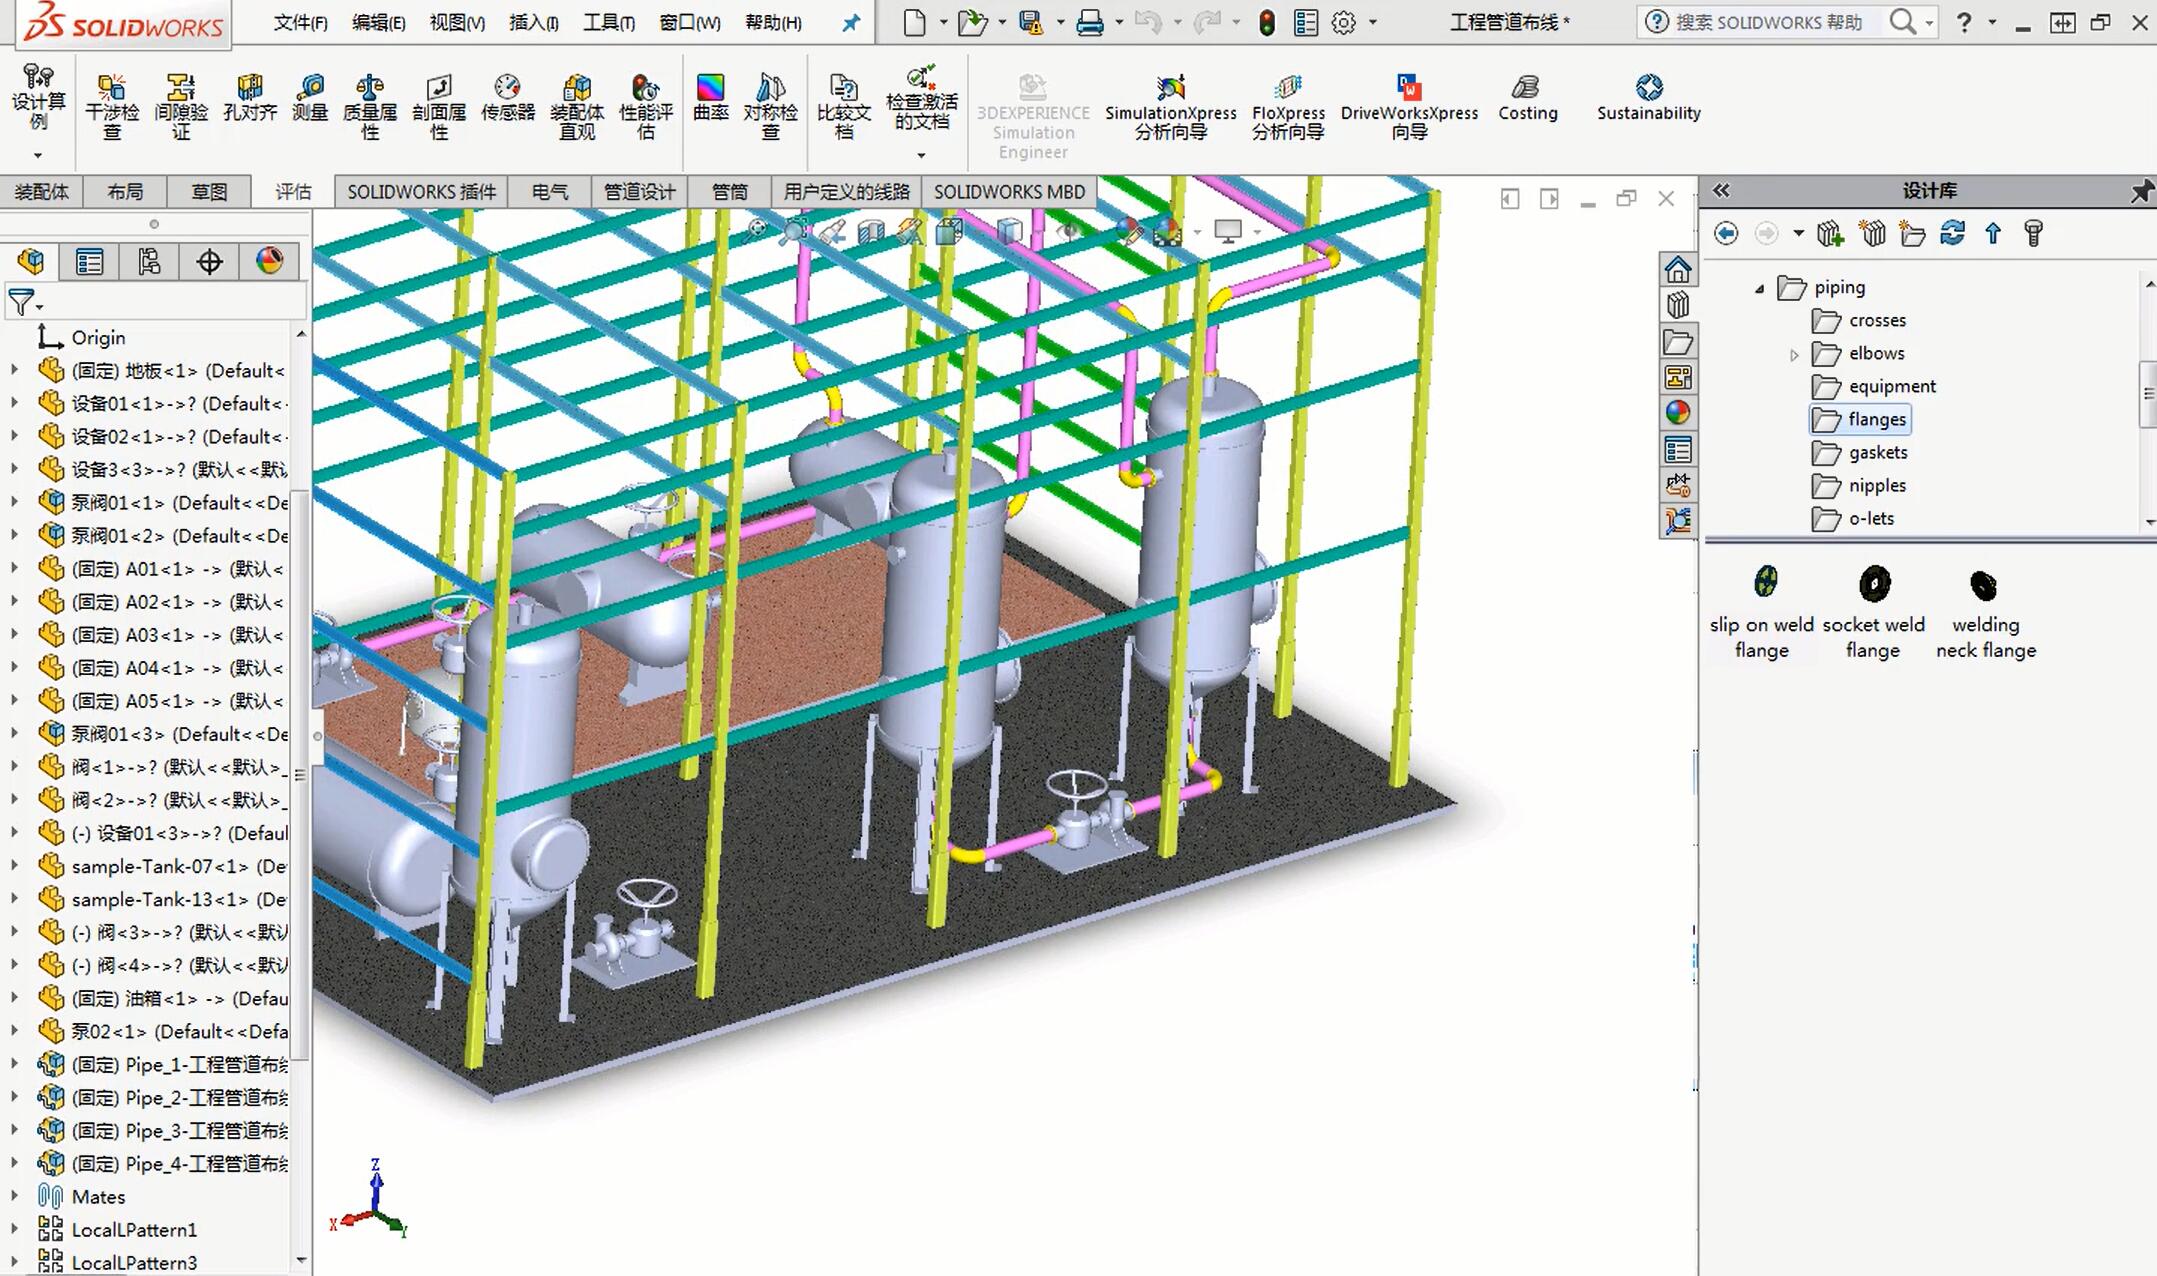Open the Sustainability tool

click(1648, 98)
